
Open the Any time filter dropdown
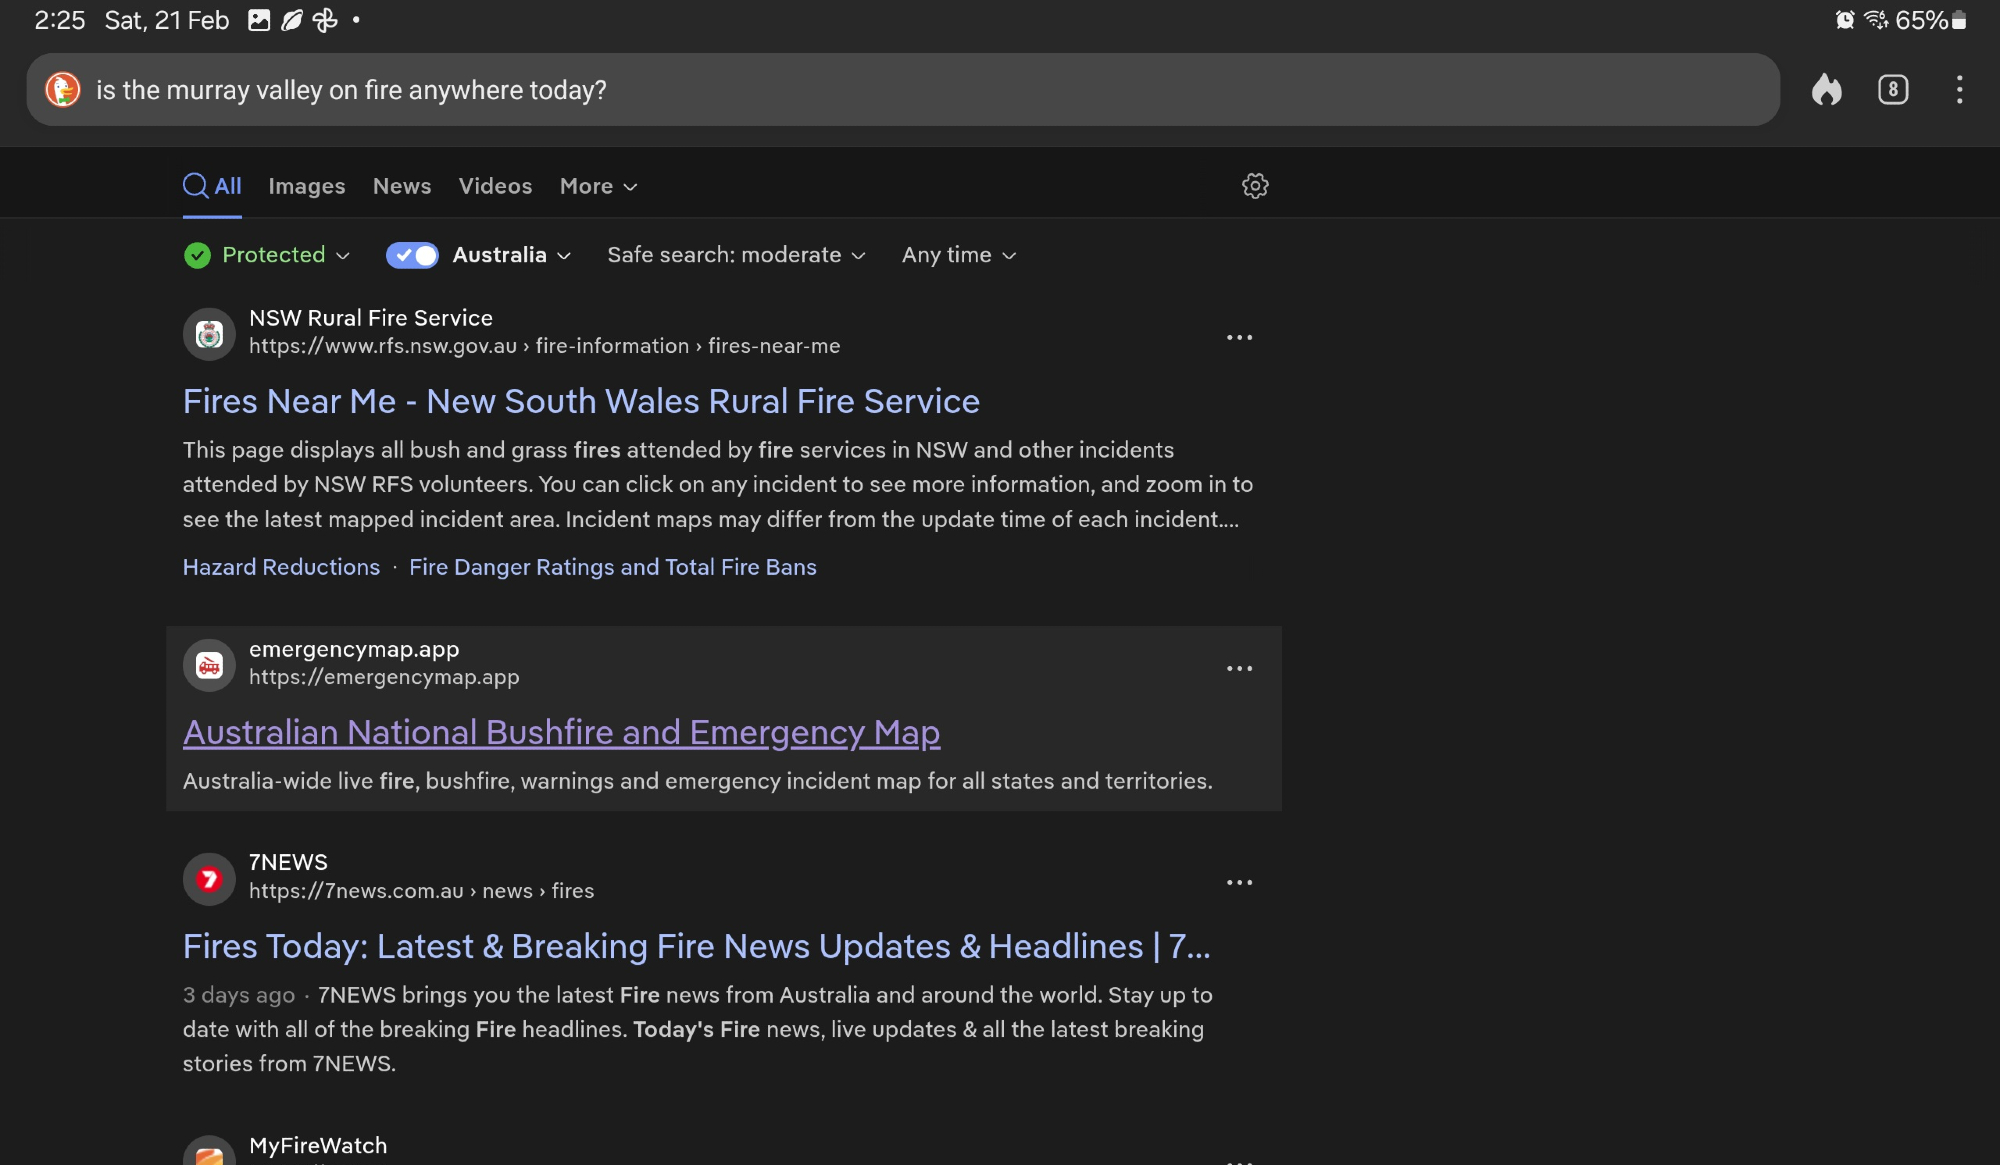[958, 255]
